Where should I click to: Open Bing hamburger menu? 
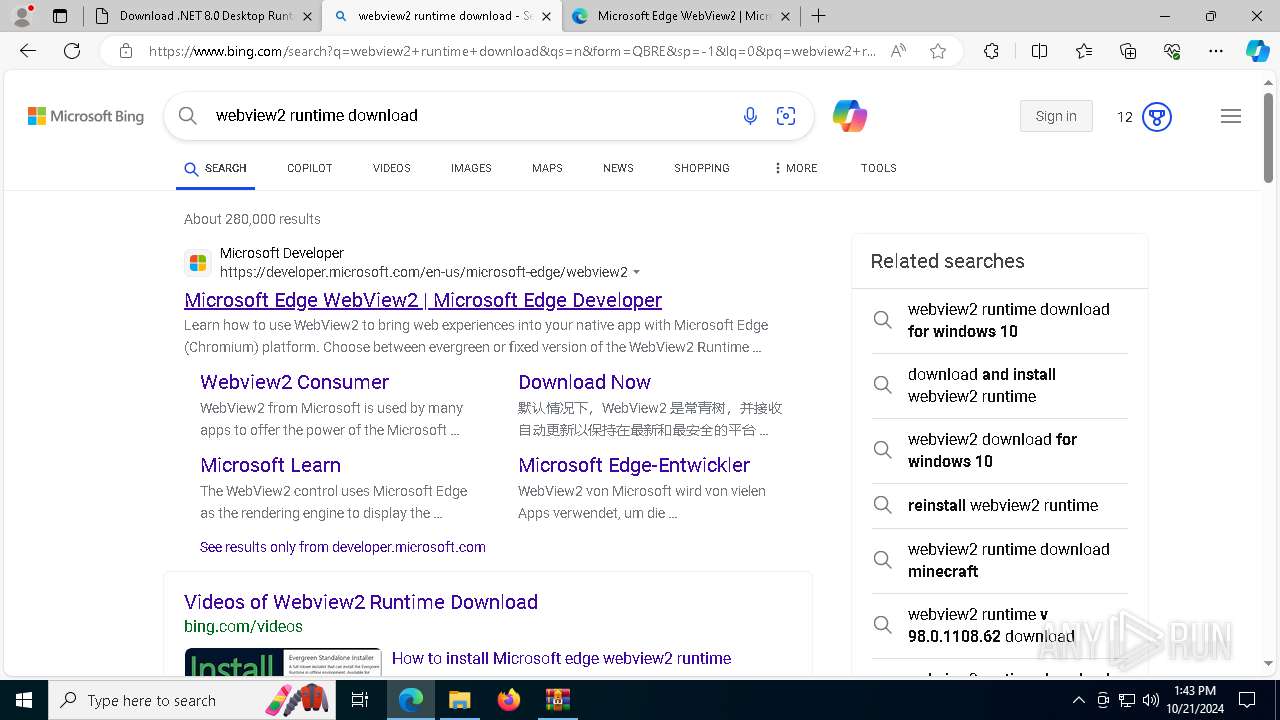pos(1231,116)
